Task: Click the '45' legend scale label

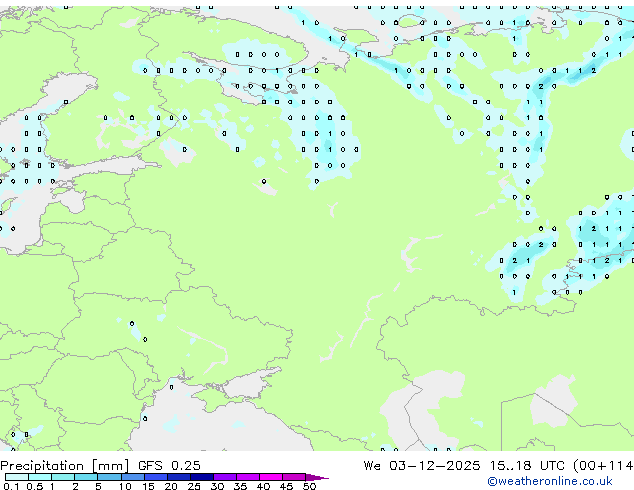Action: (286, 486)
